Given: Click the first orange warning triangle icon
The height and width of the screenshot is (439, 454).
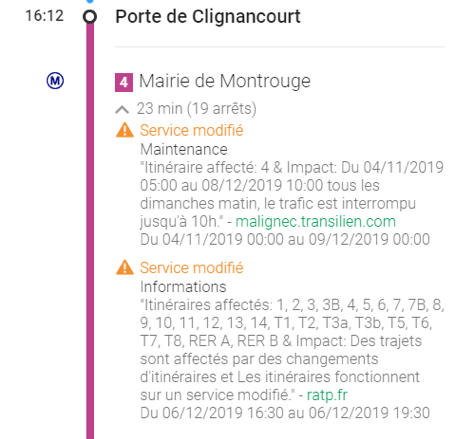Looking at the screenshot, I should click(125, 130).
